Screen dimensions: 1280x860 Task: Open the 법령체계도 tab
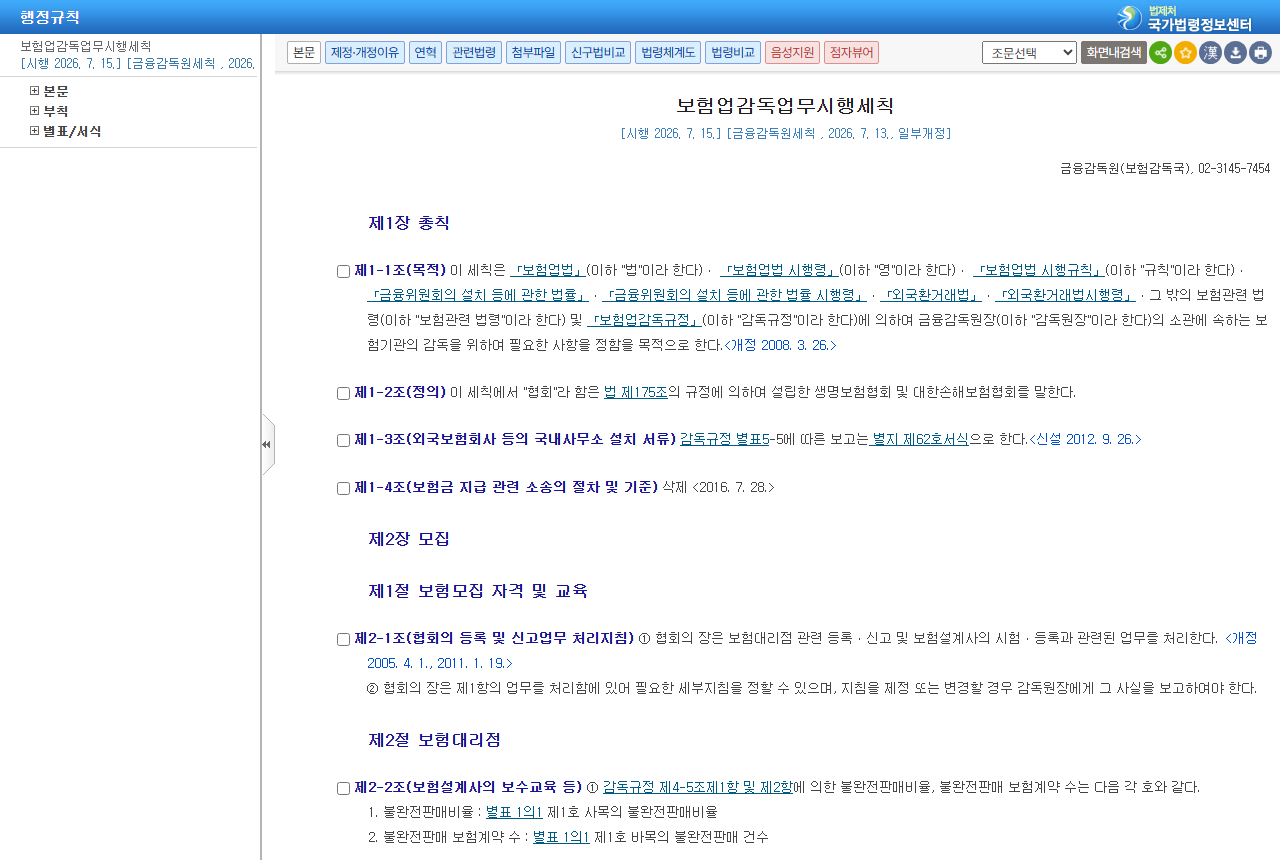click(x=668, y=53)
